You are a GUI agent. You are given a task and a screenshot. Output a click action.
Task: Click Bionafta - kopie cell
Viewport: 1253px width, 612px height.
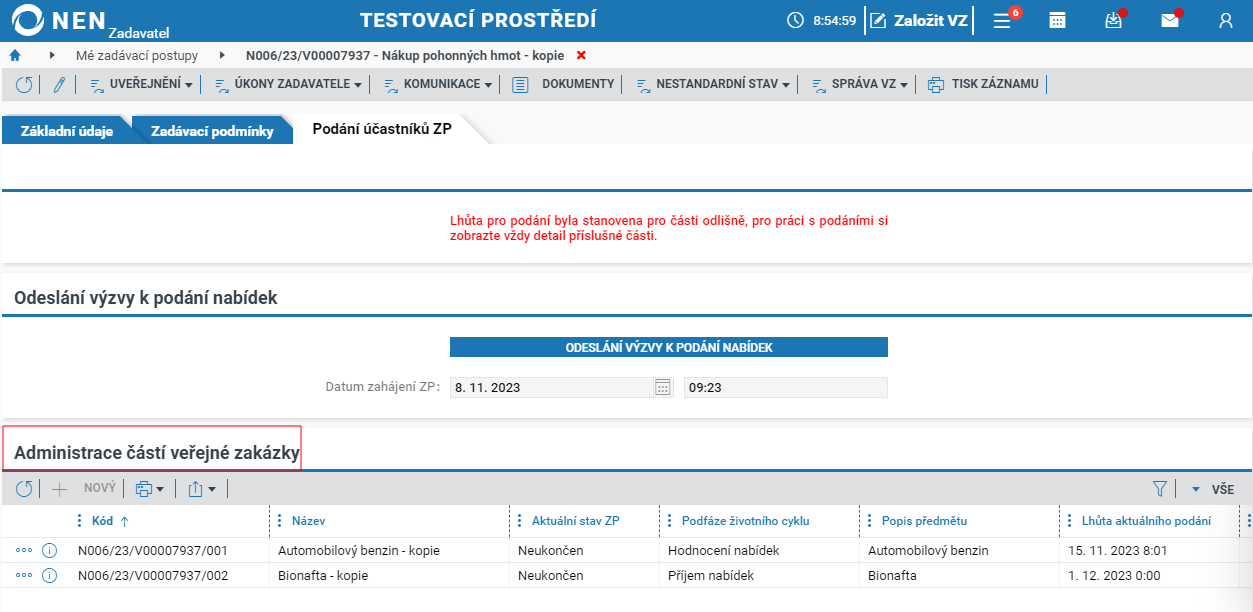(x=324, y=575)
